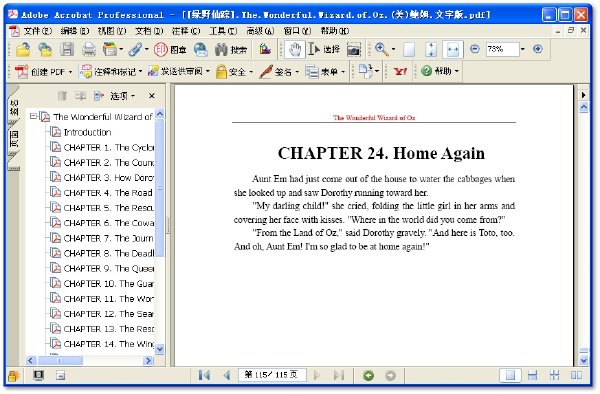The height and width of the screenshot is (394, 600).
Task: Click the full screen view icon in status bar
Action: (x=38, y=376)
